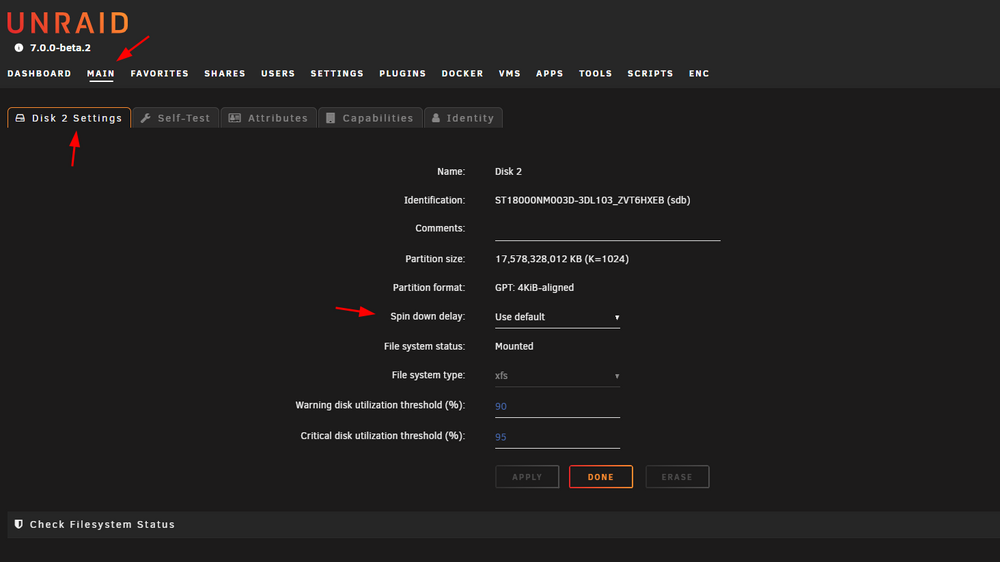Open the Settings menu
Viewport: 1000px width, 562px height.
click(x=337, y=73)
